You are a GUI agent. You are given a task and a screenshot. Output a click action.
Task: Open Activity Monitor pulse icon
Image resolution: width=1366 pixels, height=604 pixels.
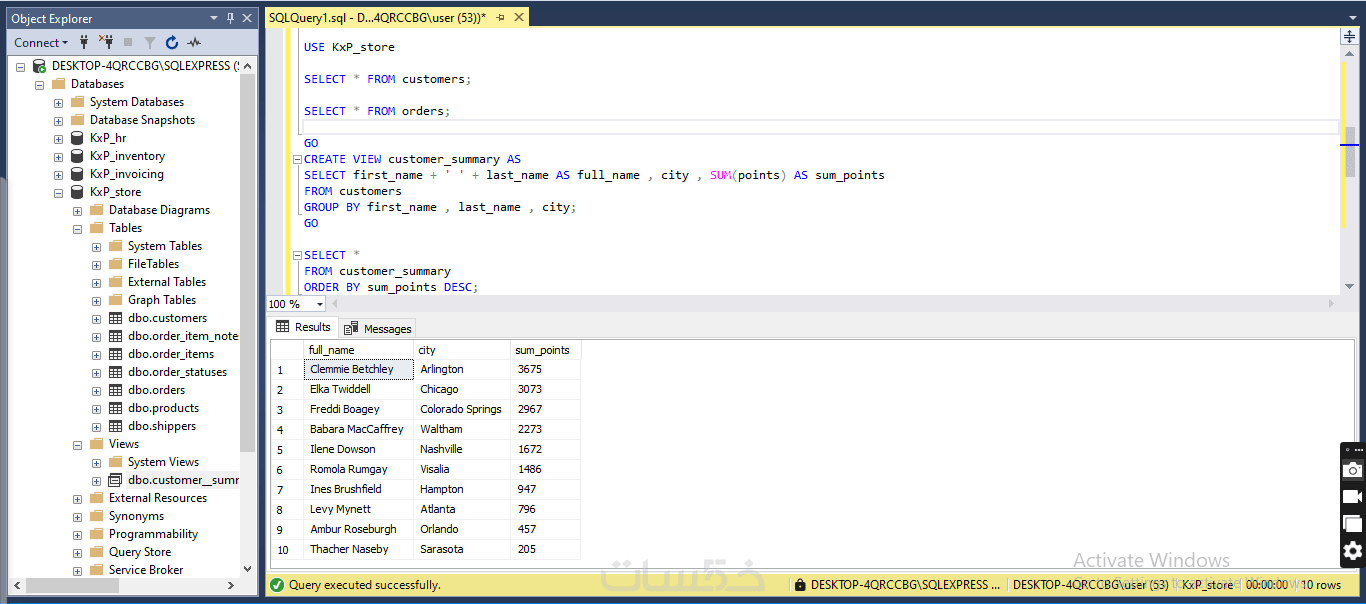pyautogui.click(x=194, y=42)
